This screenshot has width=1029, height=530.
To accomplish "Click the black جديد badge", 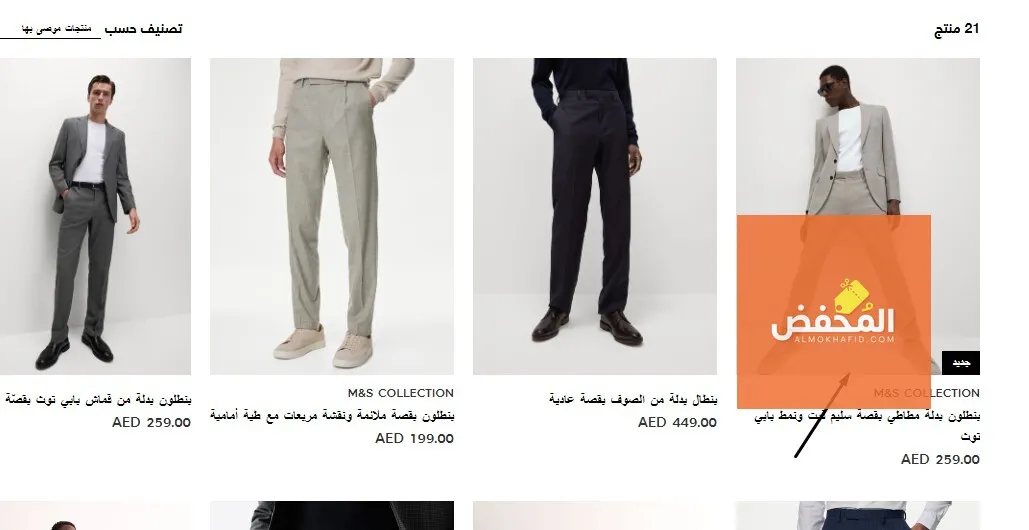I will pyautogui.click(x=961, y=363).
